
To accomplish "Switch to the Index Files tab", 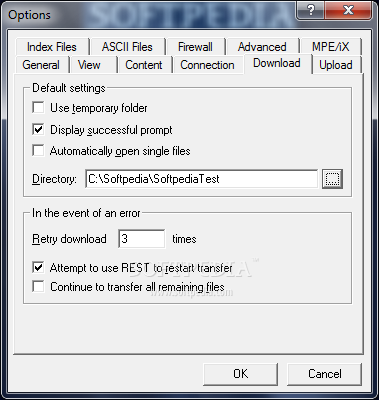I will [x=52, y=47].
